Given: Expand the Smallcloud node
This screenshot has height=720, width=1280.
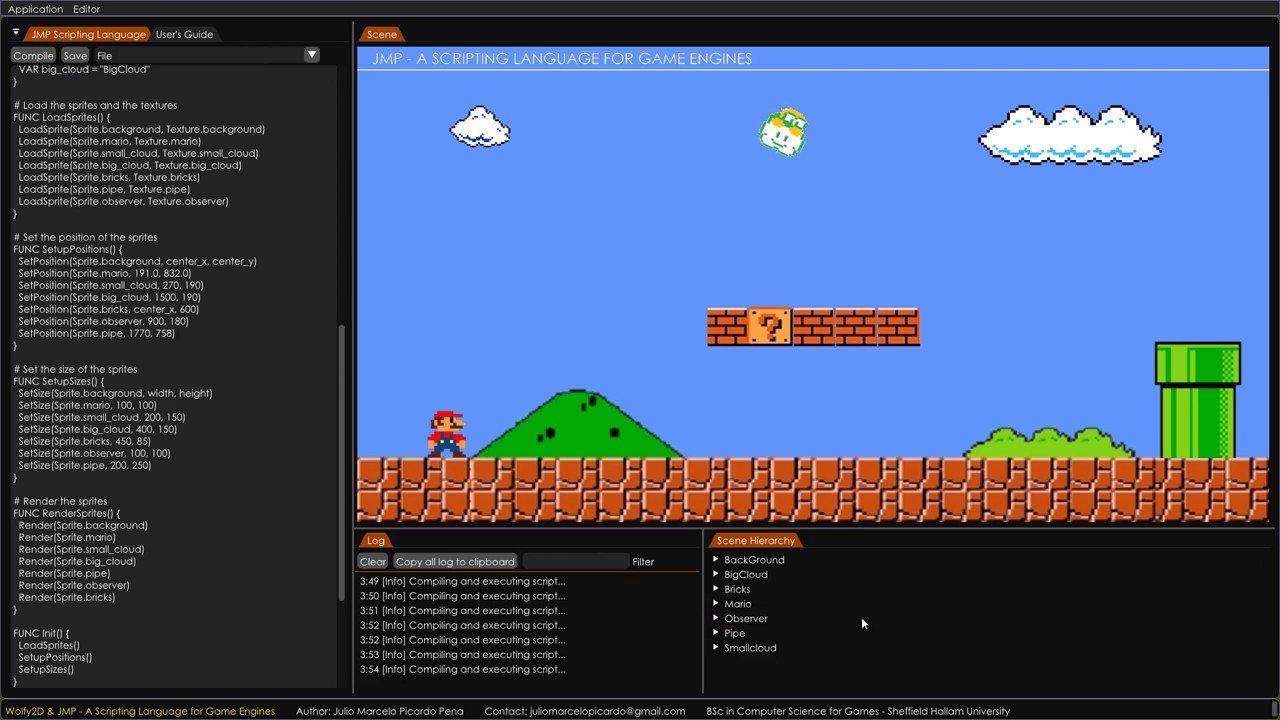Looking at the screenshot, I should pos(716,648).
